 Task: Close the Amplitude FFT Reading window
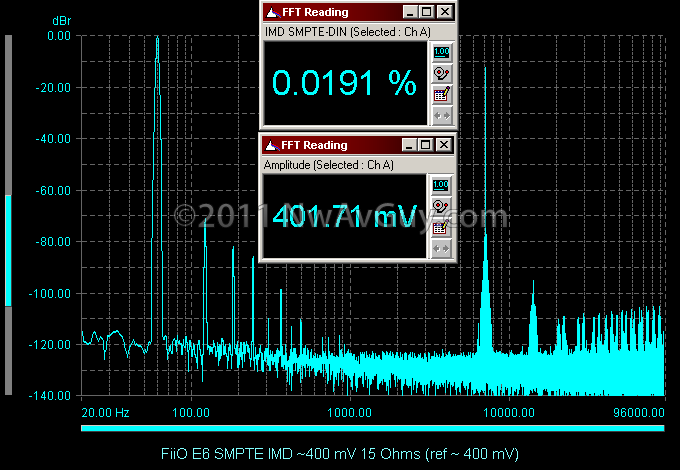point(444,145)
